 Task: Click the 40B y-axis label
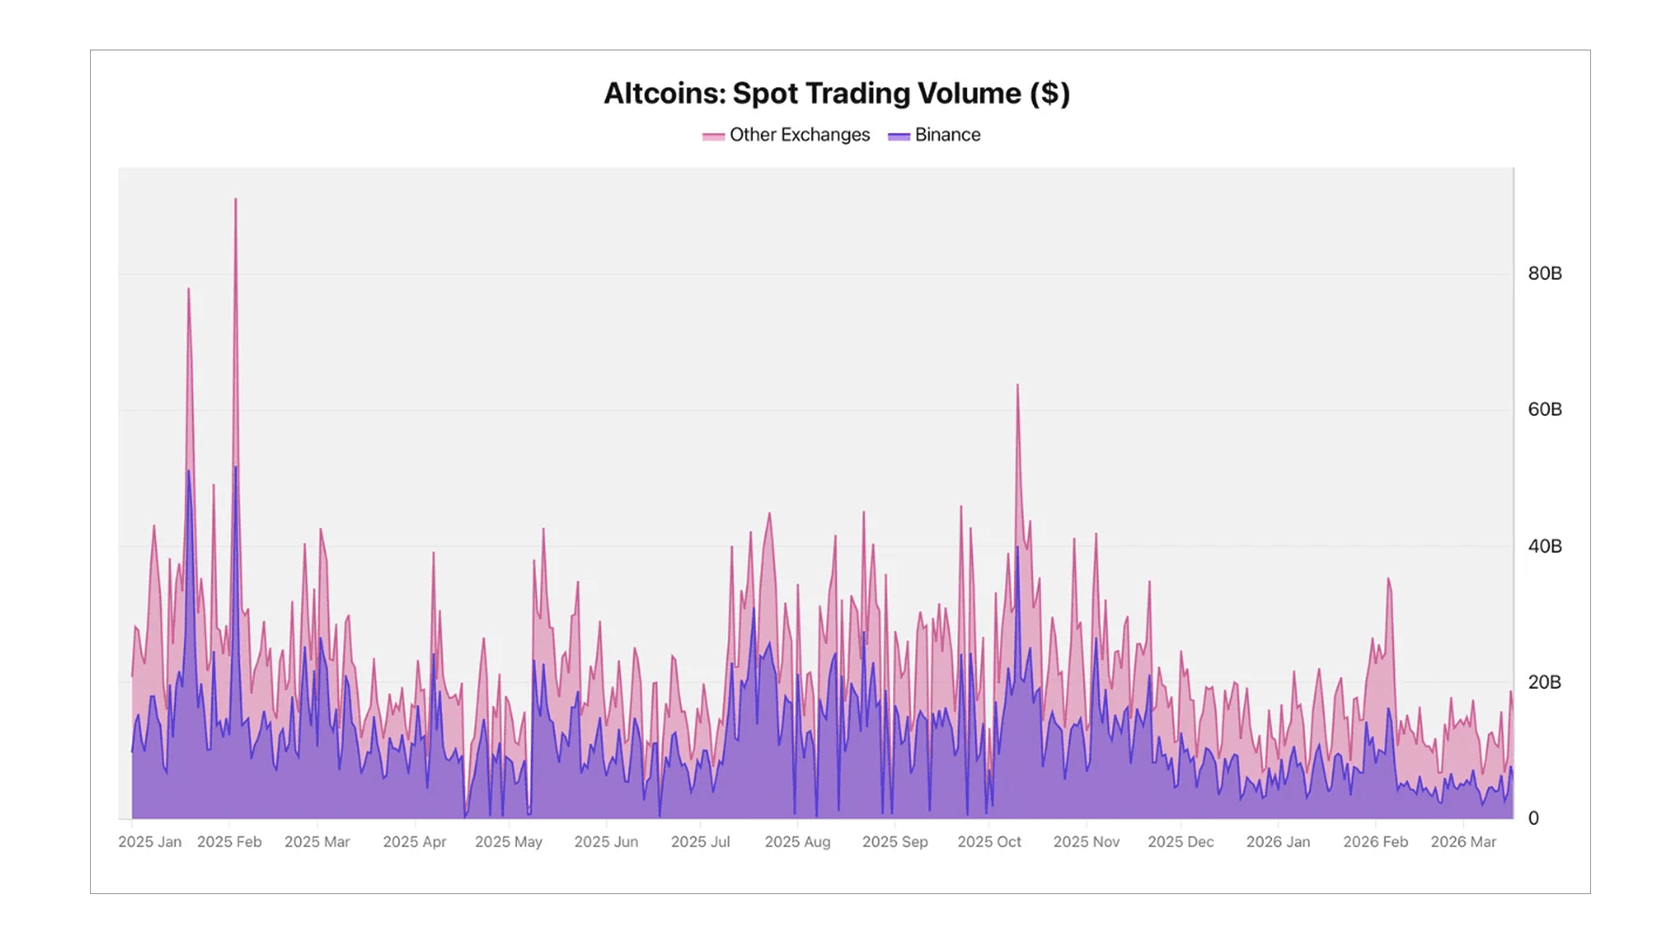tap(1544, 546)
